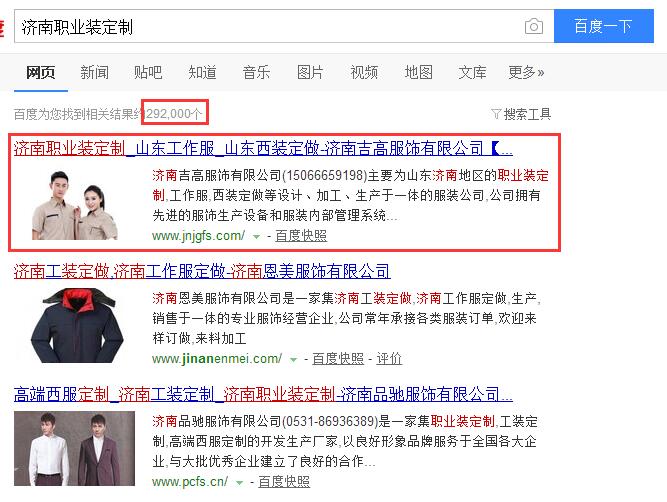The height and width of the screenshot is (502, 667).
Task: Click the 评价 link
Action: pos(389,359)
